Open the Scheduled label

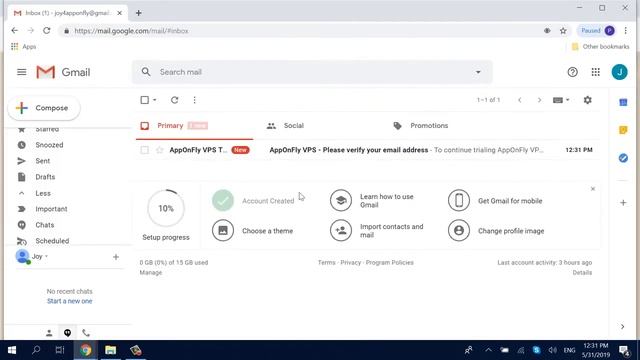(52, 241)
